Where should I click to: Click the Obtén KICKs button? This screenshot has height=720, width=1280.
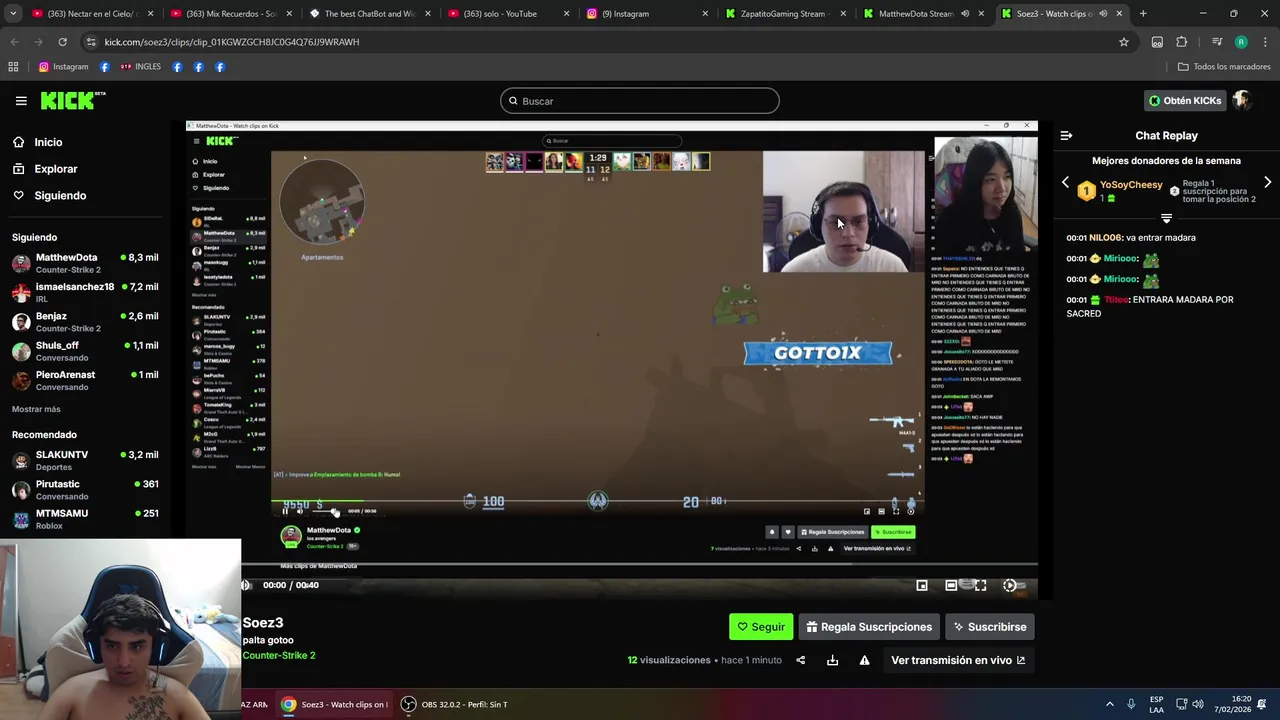1185,101
